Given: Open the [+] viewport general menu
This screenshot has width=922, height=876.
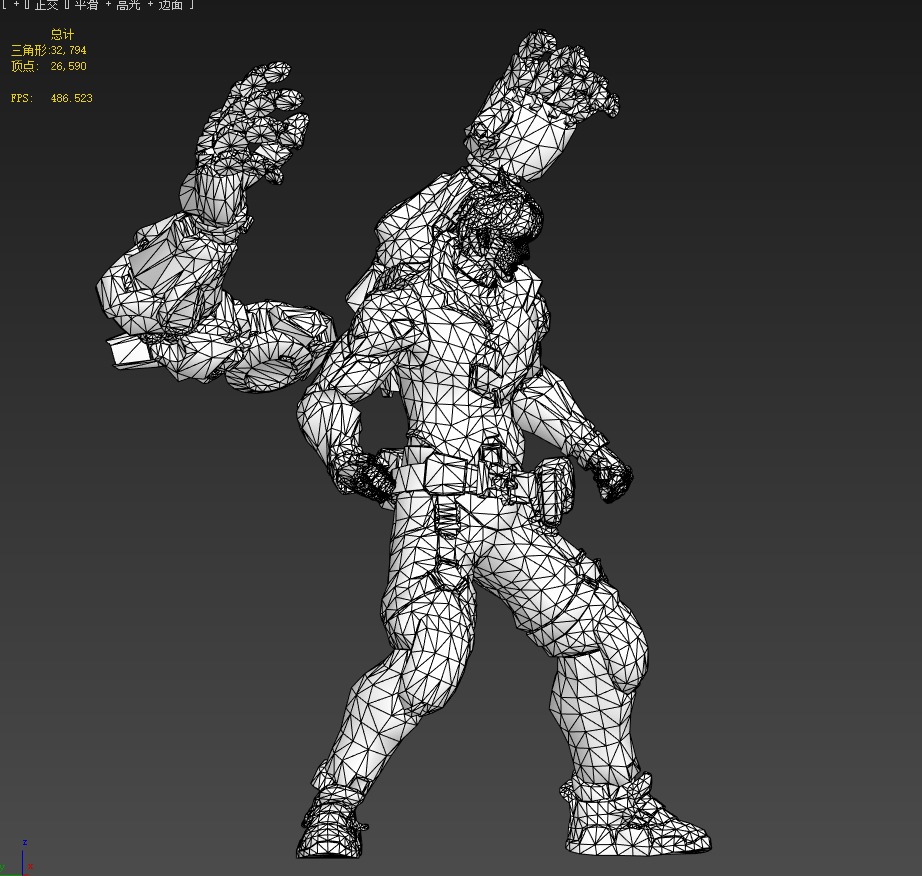Looking at the screenshot, I should click(16, 4).
